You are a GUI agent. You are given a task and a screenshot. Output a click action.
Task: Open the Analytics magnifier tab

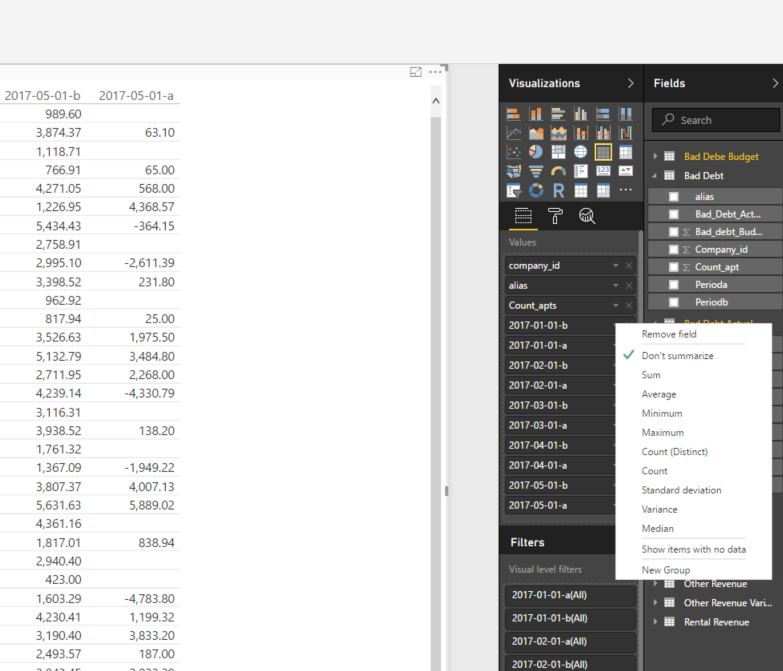[x=587, y=216]
